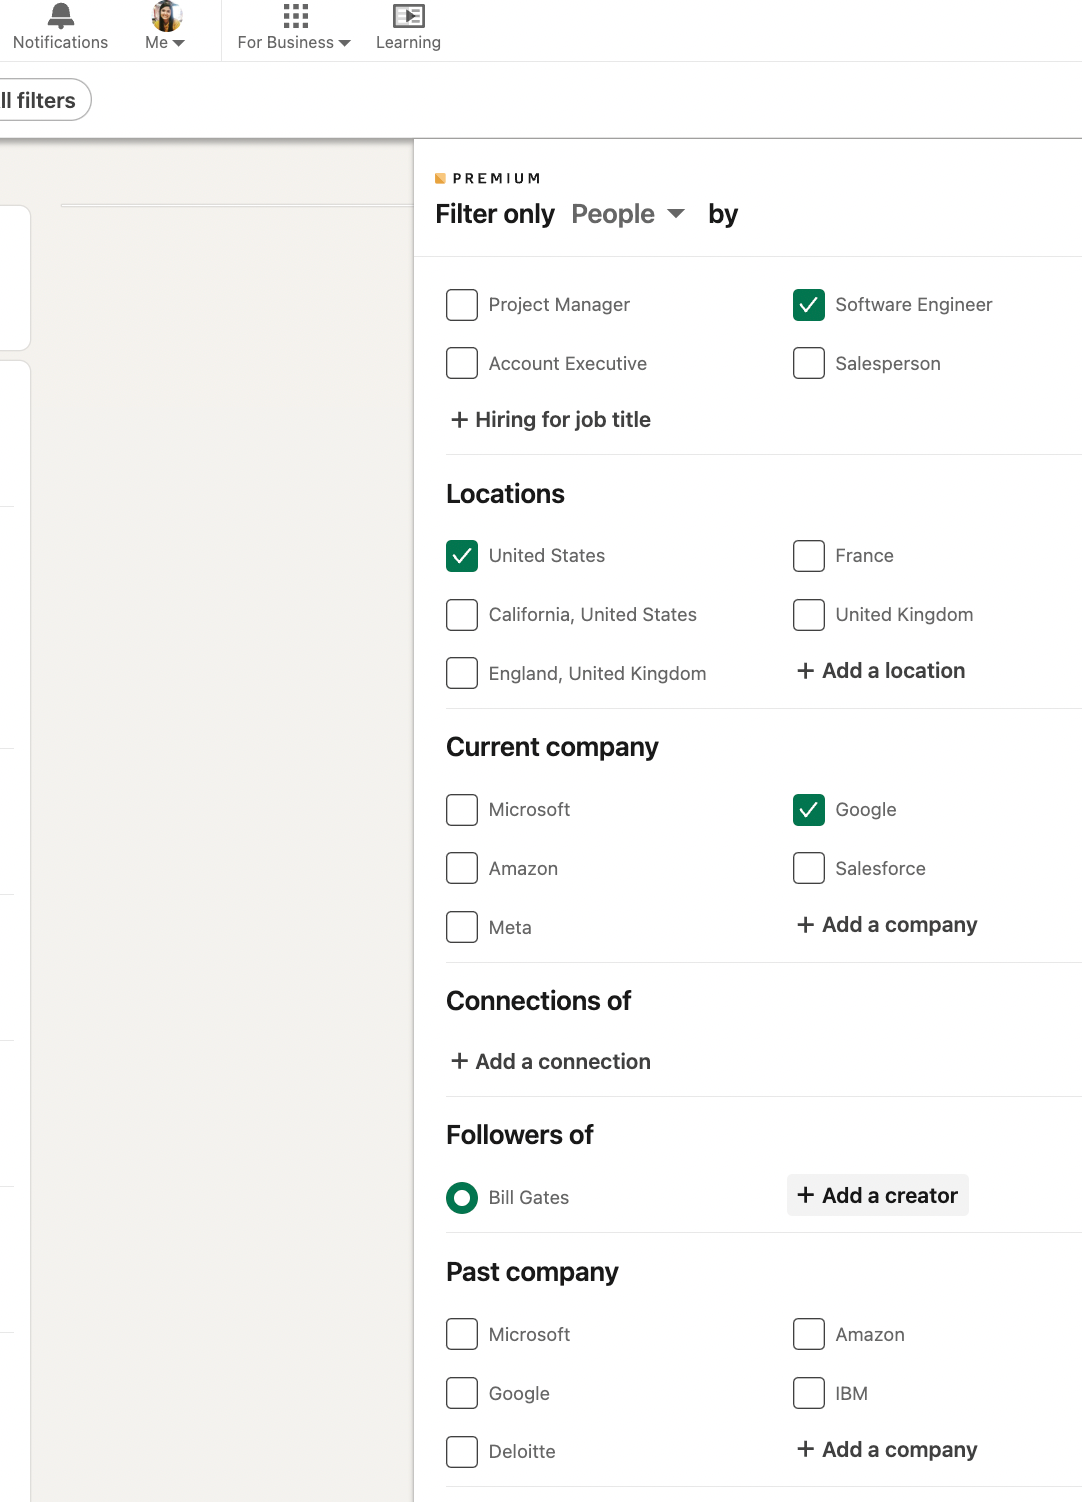Click the Me profile avatar
This screenshot has height=1502, width=1082.
pos(167,16)
